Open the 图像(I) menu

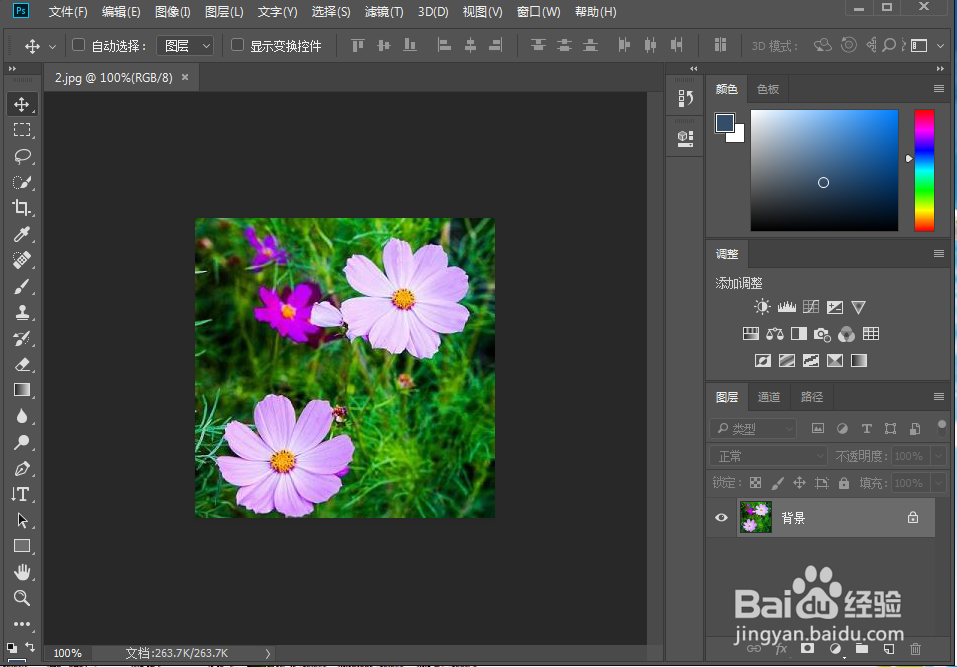click(x=173, y=12)
